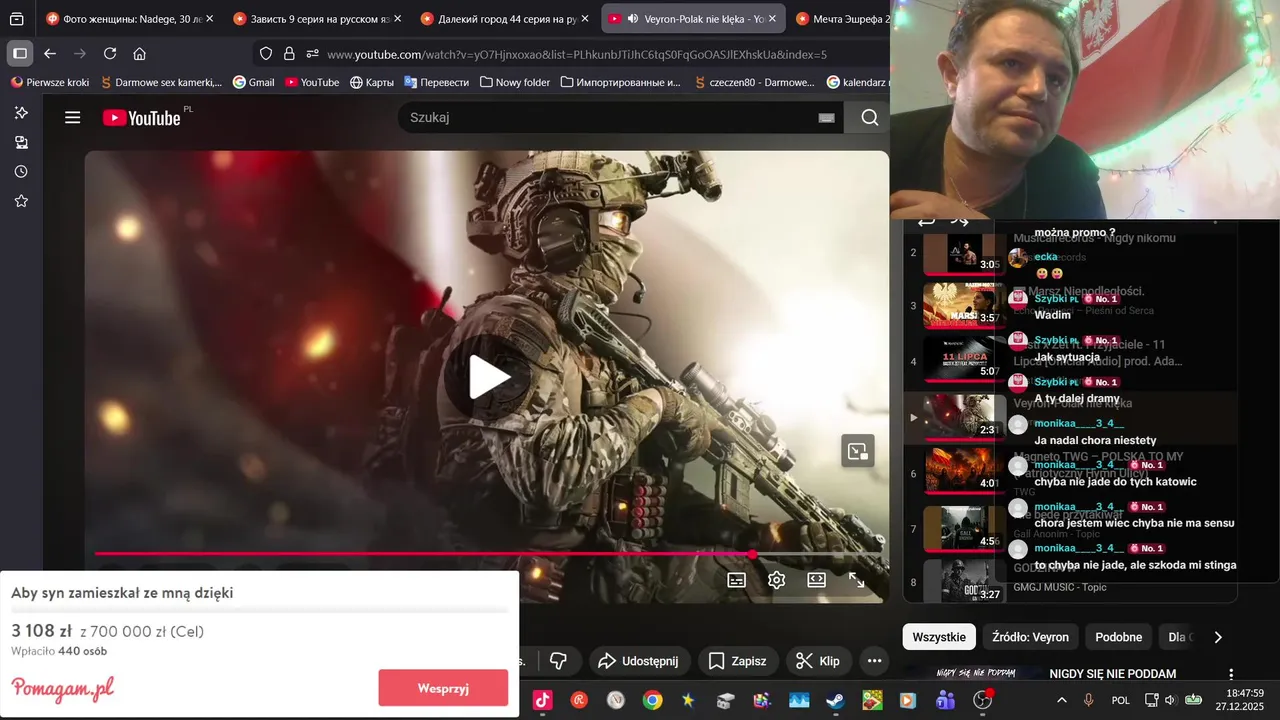Expand the Nowy folder bookmarks folder

pos(515,82)
